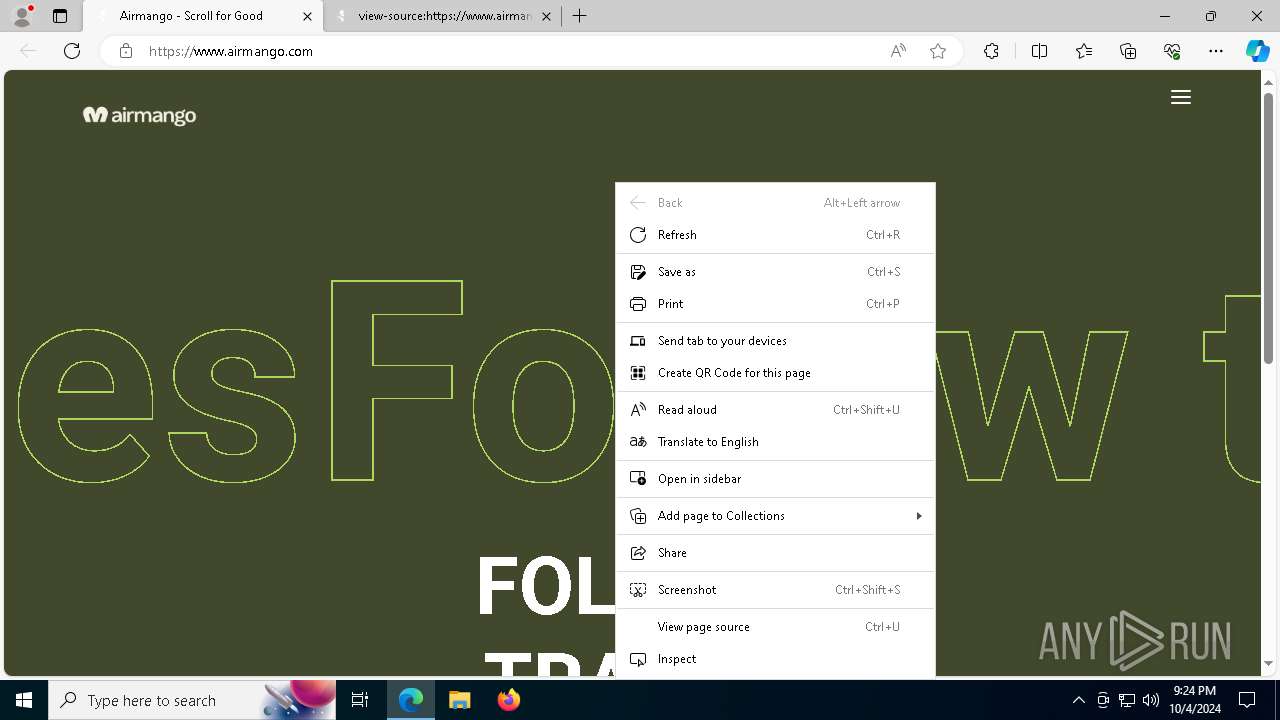Open the Edge profile icon
Screen dimensions: 1280x720
pyautogui.click(x=22, y=16)
